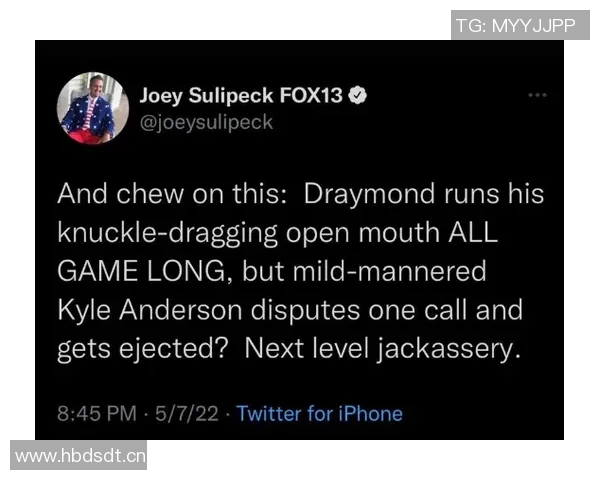Image resolution: width=600 pixels, height=480 pixels.
Task: Open the Twitter for iPhone source link
Action: (320, 414)
